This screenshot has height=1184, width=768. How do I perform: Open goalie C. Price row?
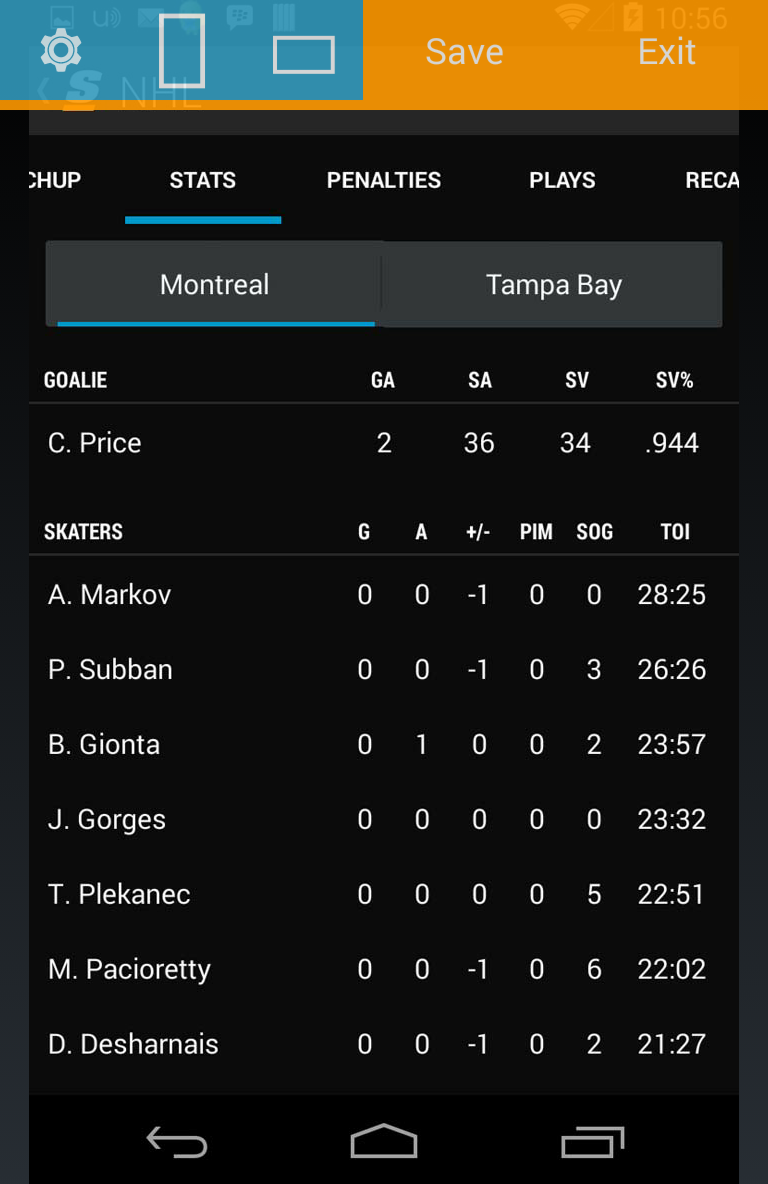pyautogui.click(x=384, y=442)
